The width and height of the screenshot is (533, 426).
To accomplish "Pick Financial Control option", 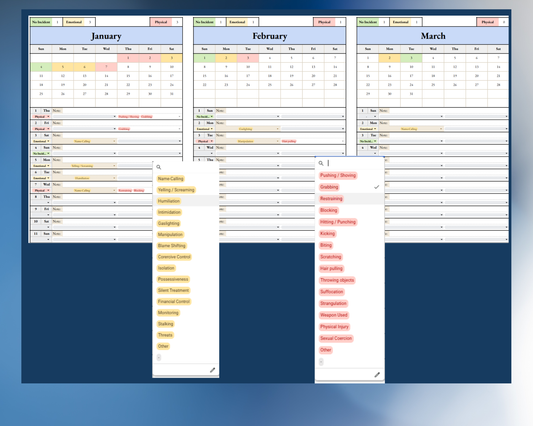I will pyautogui.click(x=174, y=302).
